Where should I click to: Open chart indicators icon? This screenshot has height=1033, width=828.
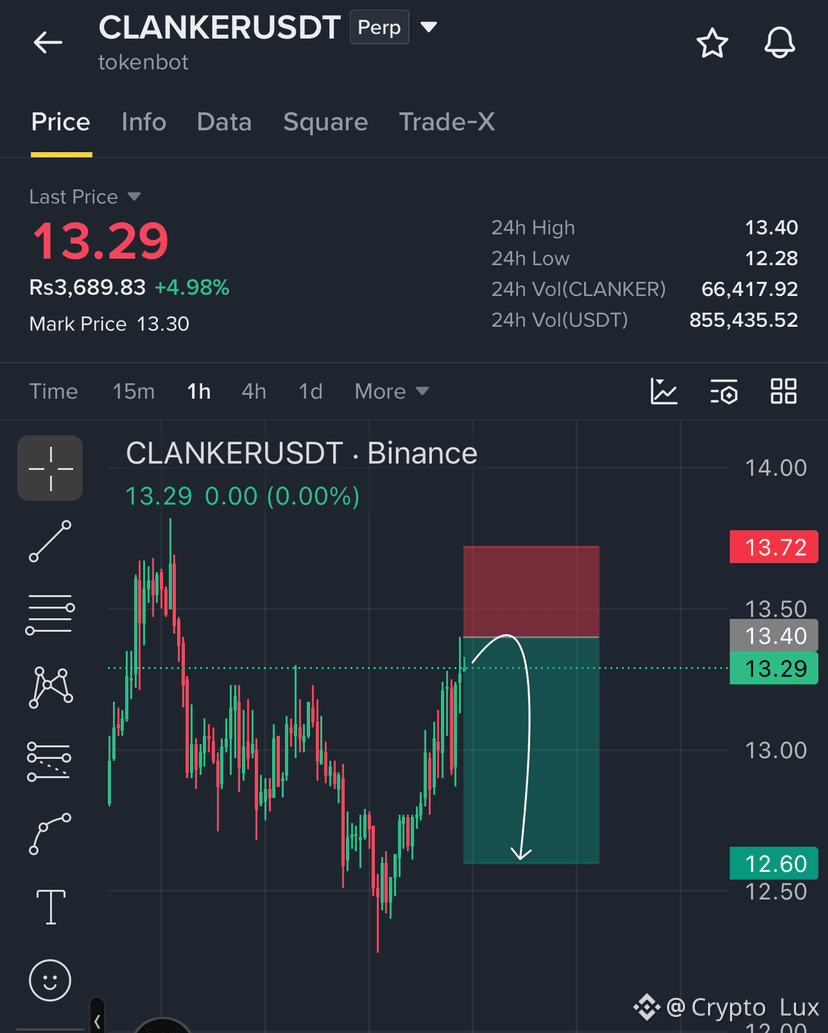click(x=663, y=391)
